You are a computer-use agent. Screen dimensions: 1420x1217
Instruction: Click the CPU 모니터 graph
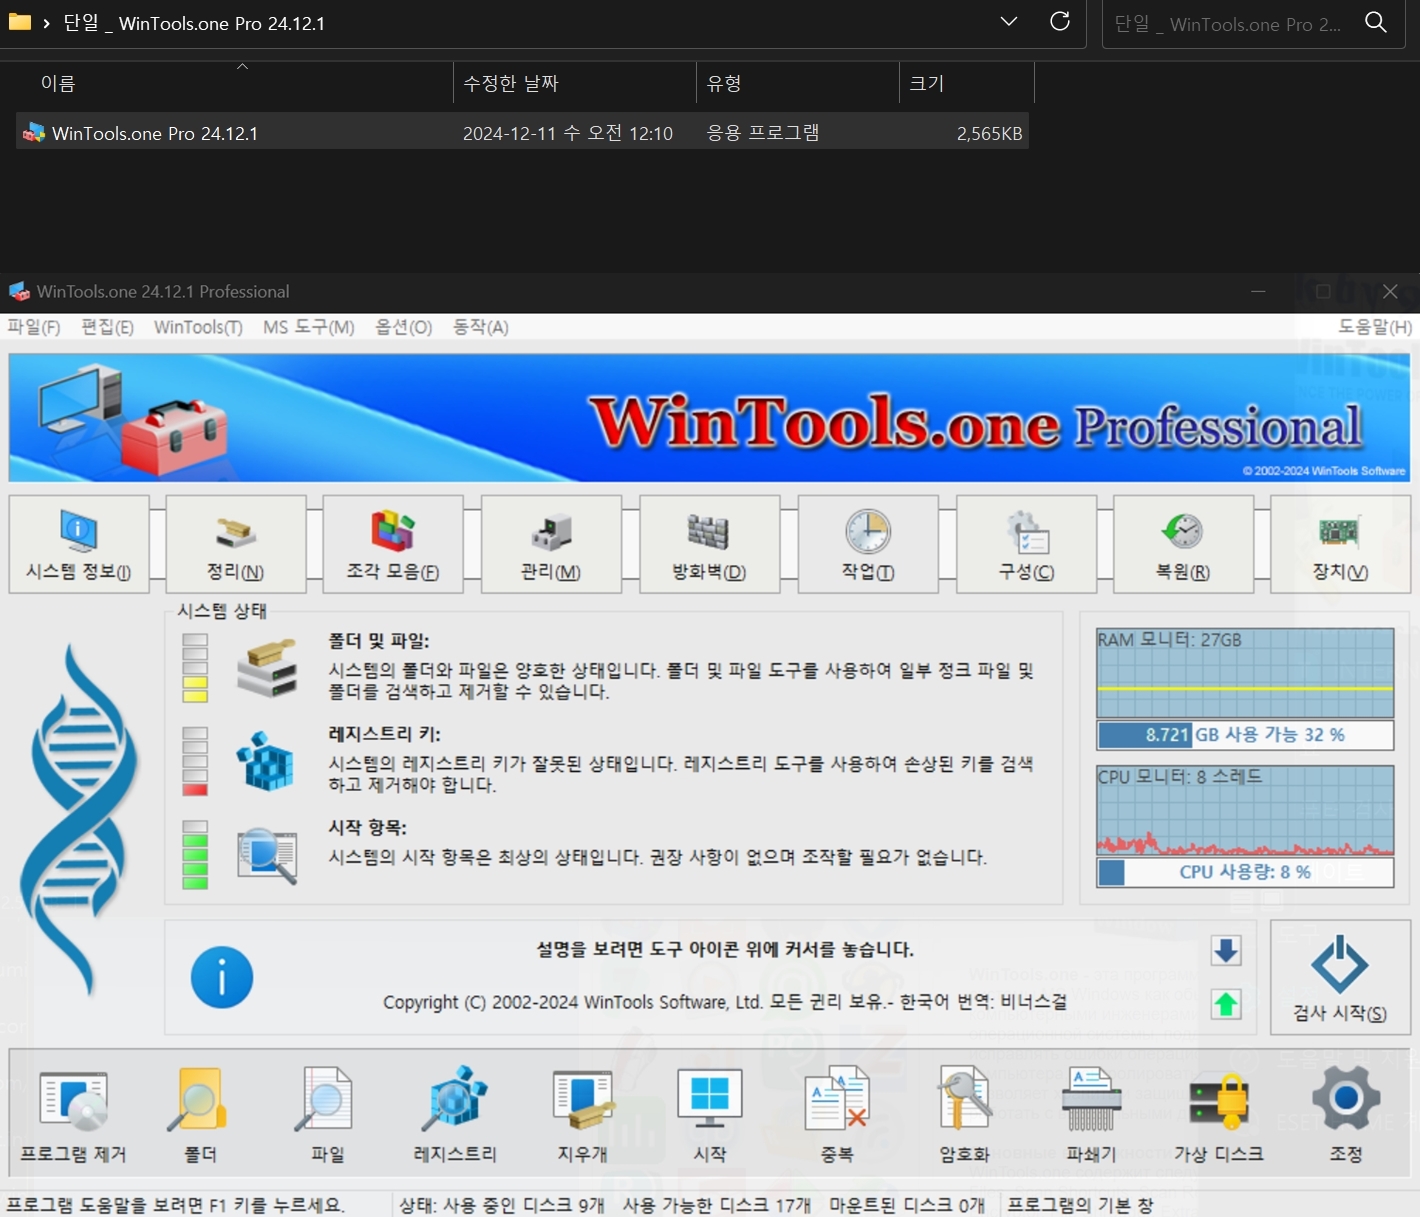1245,810
